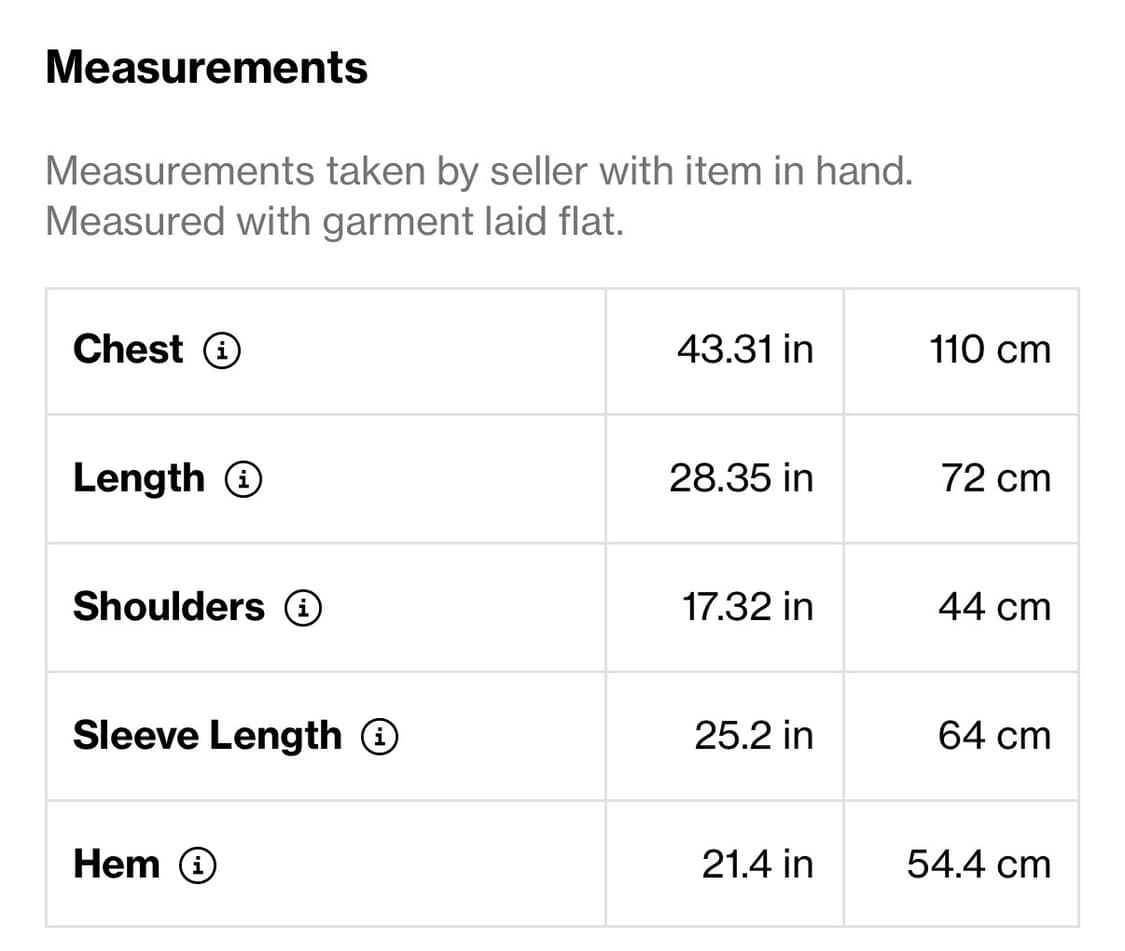
Task: Click the 28.35 in length value
Action: (741, 479)
